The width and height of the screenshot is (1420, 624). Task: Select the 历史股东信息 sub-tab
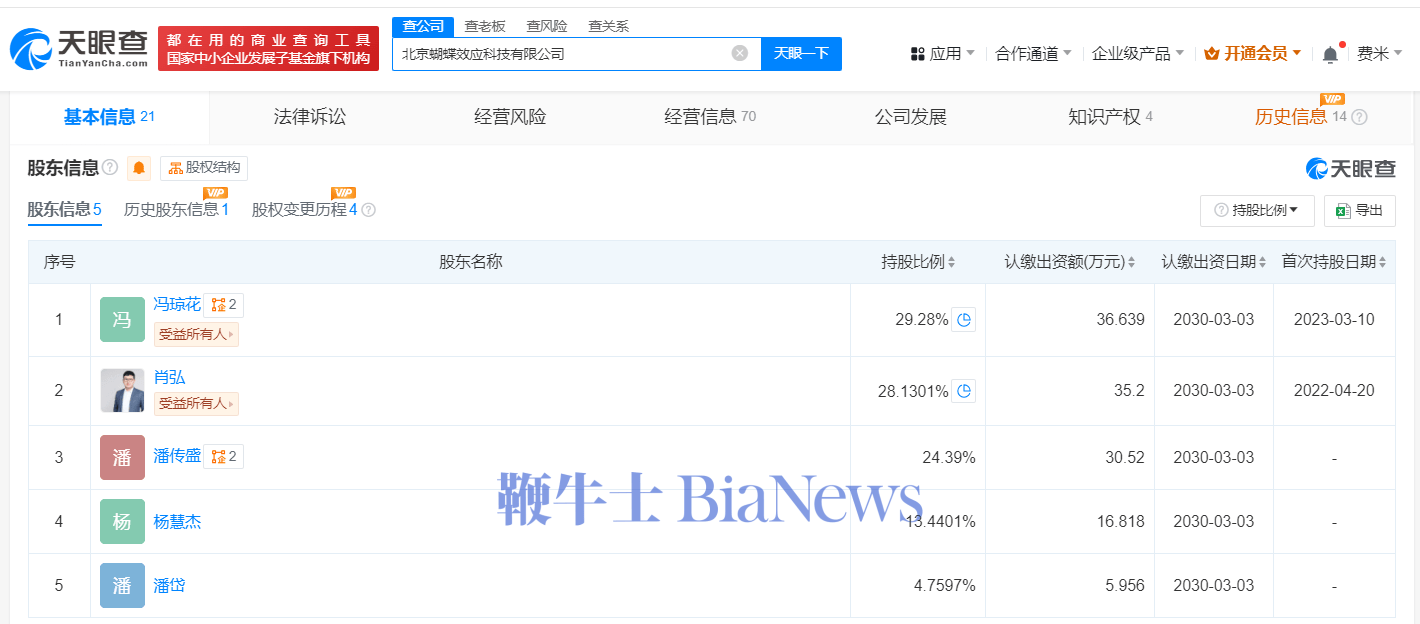tap(177, 210)
